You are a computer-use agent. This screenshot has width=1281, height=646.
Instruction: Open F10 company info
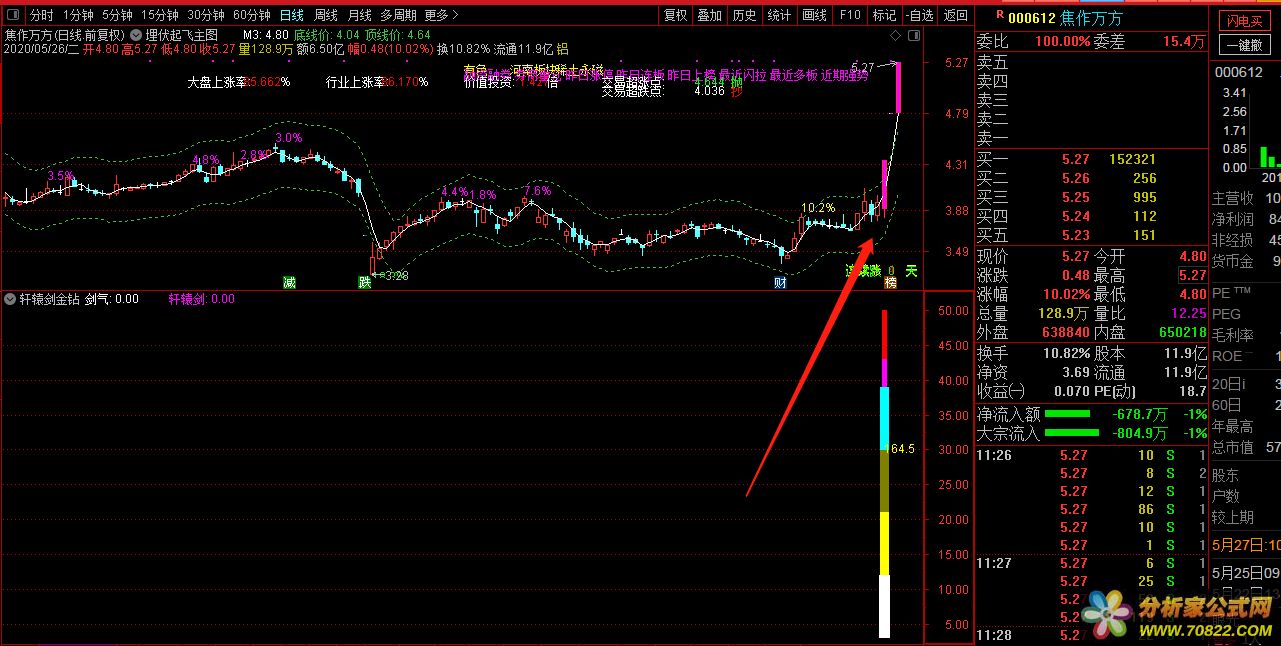[x=850, y=15]
